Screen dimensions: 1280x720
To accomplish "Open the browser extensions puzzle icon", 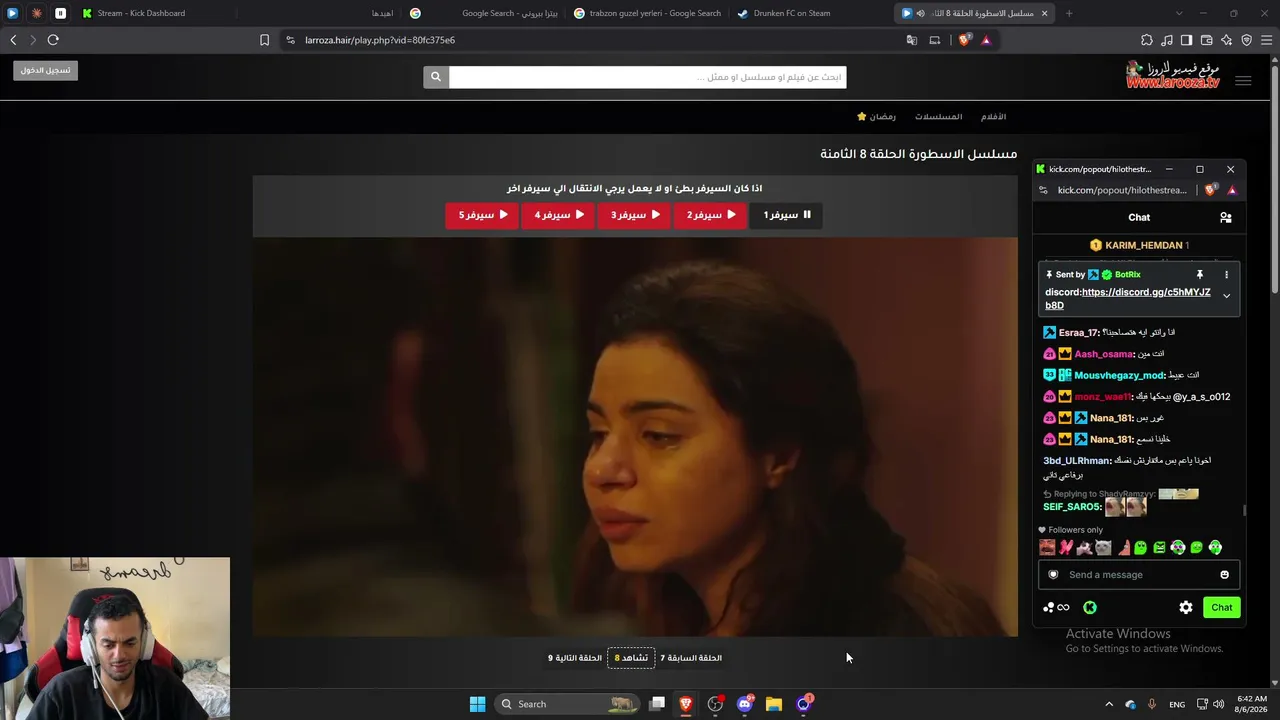I will point(1147,40).
